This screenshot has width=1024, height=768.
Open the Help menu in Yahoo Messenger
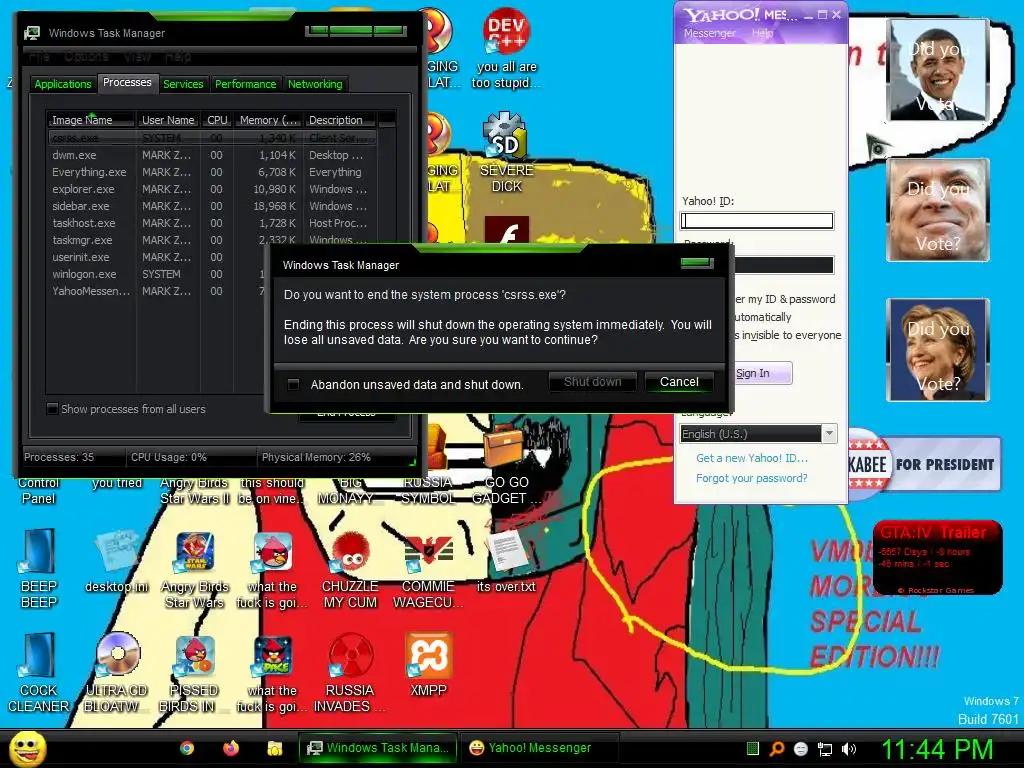tap(762, 33)
